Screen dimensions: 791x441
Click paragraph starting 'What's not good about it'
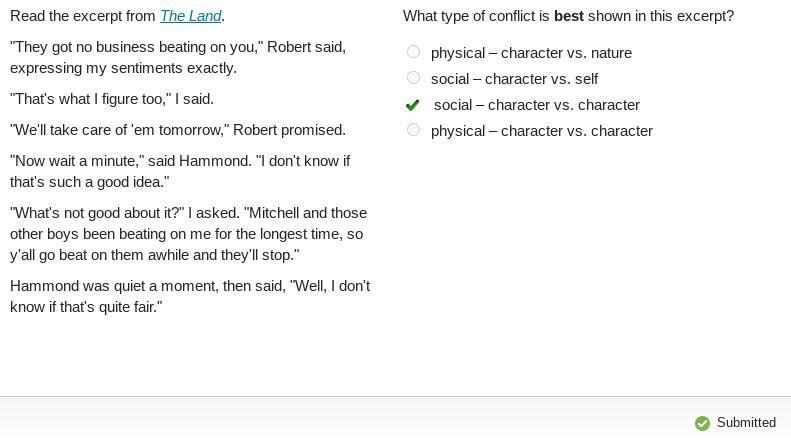click(x=189, y=234)
